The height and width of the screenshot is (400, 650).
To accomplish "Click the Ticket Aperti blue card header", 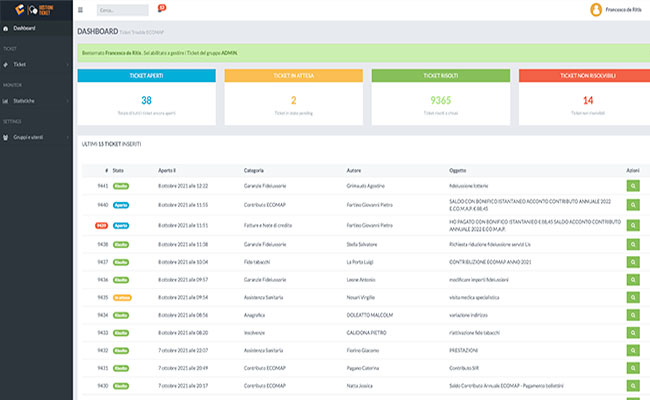I will tap(146, 75).
